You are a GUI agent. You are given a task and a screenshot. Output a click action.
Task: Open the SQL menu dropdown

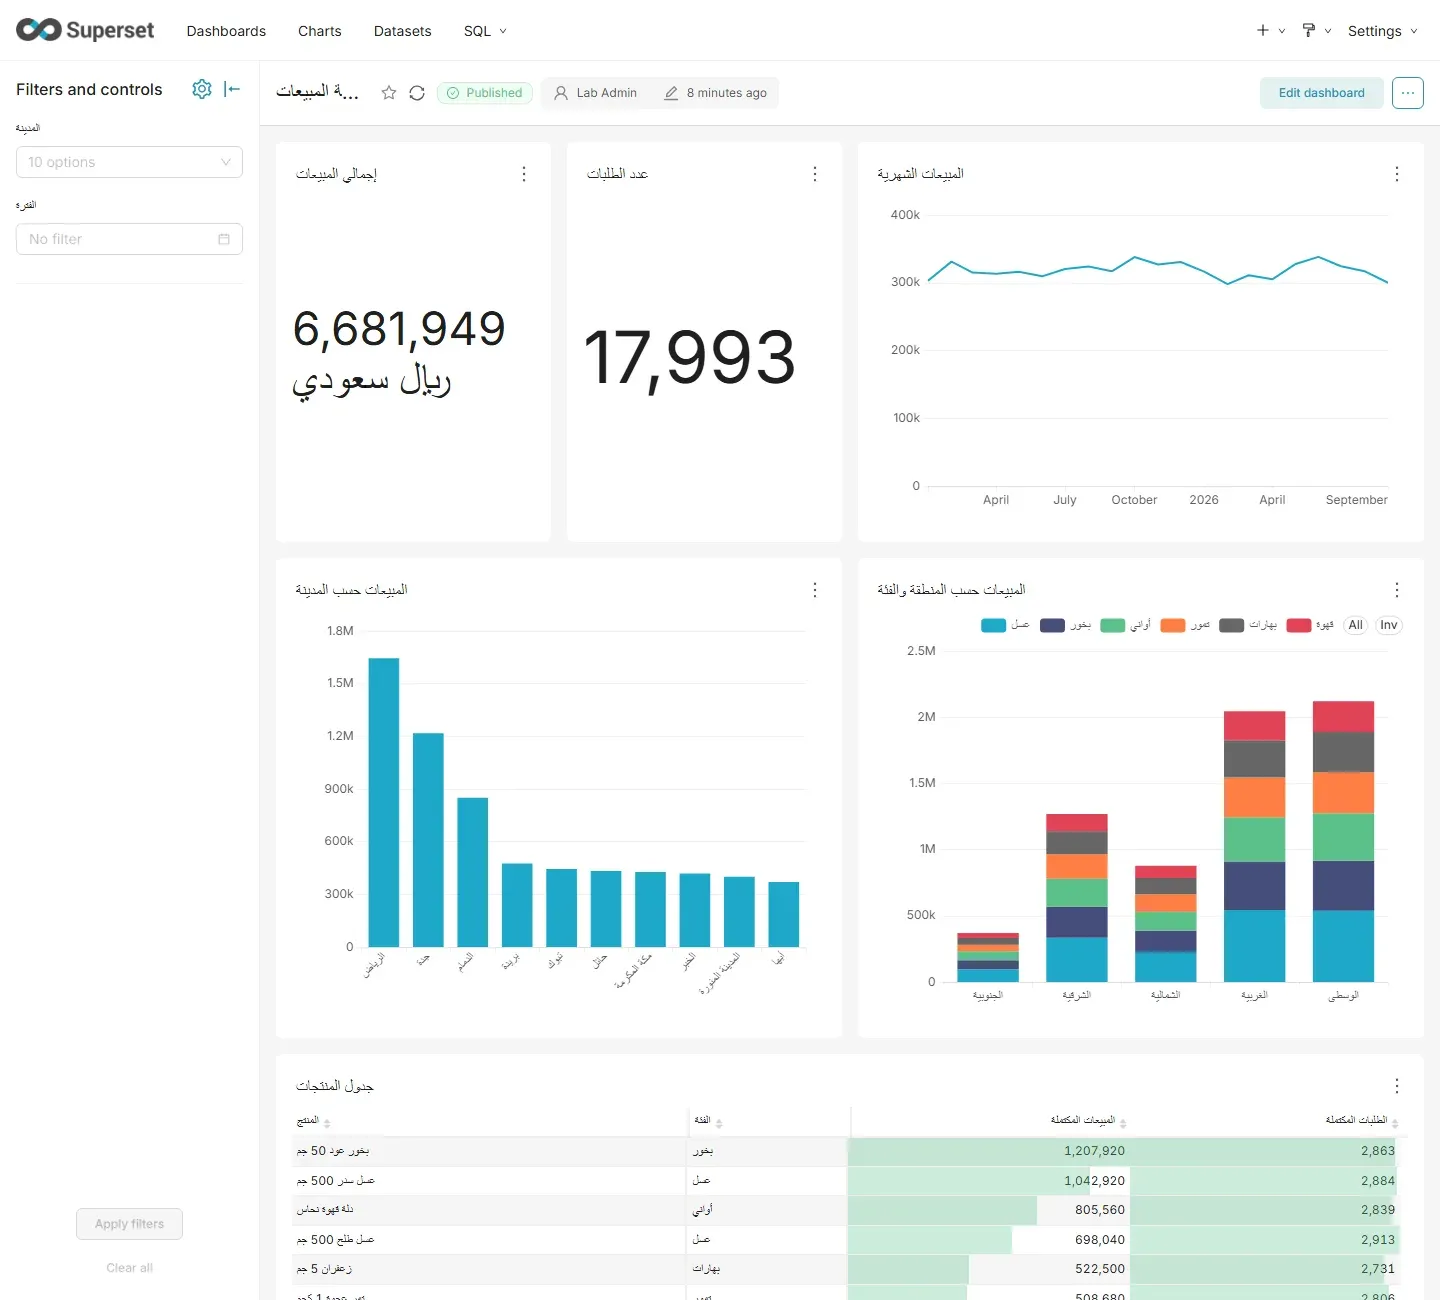[x=485, y=31]
